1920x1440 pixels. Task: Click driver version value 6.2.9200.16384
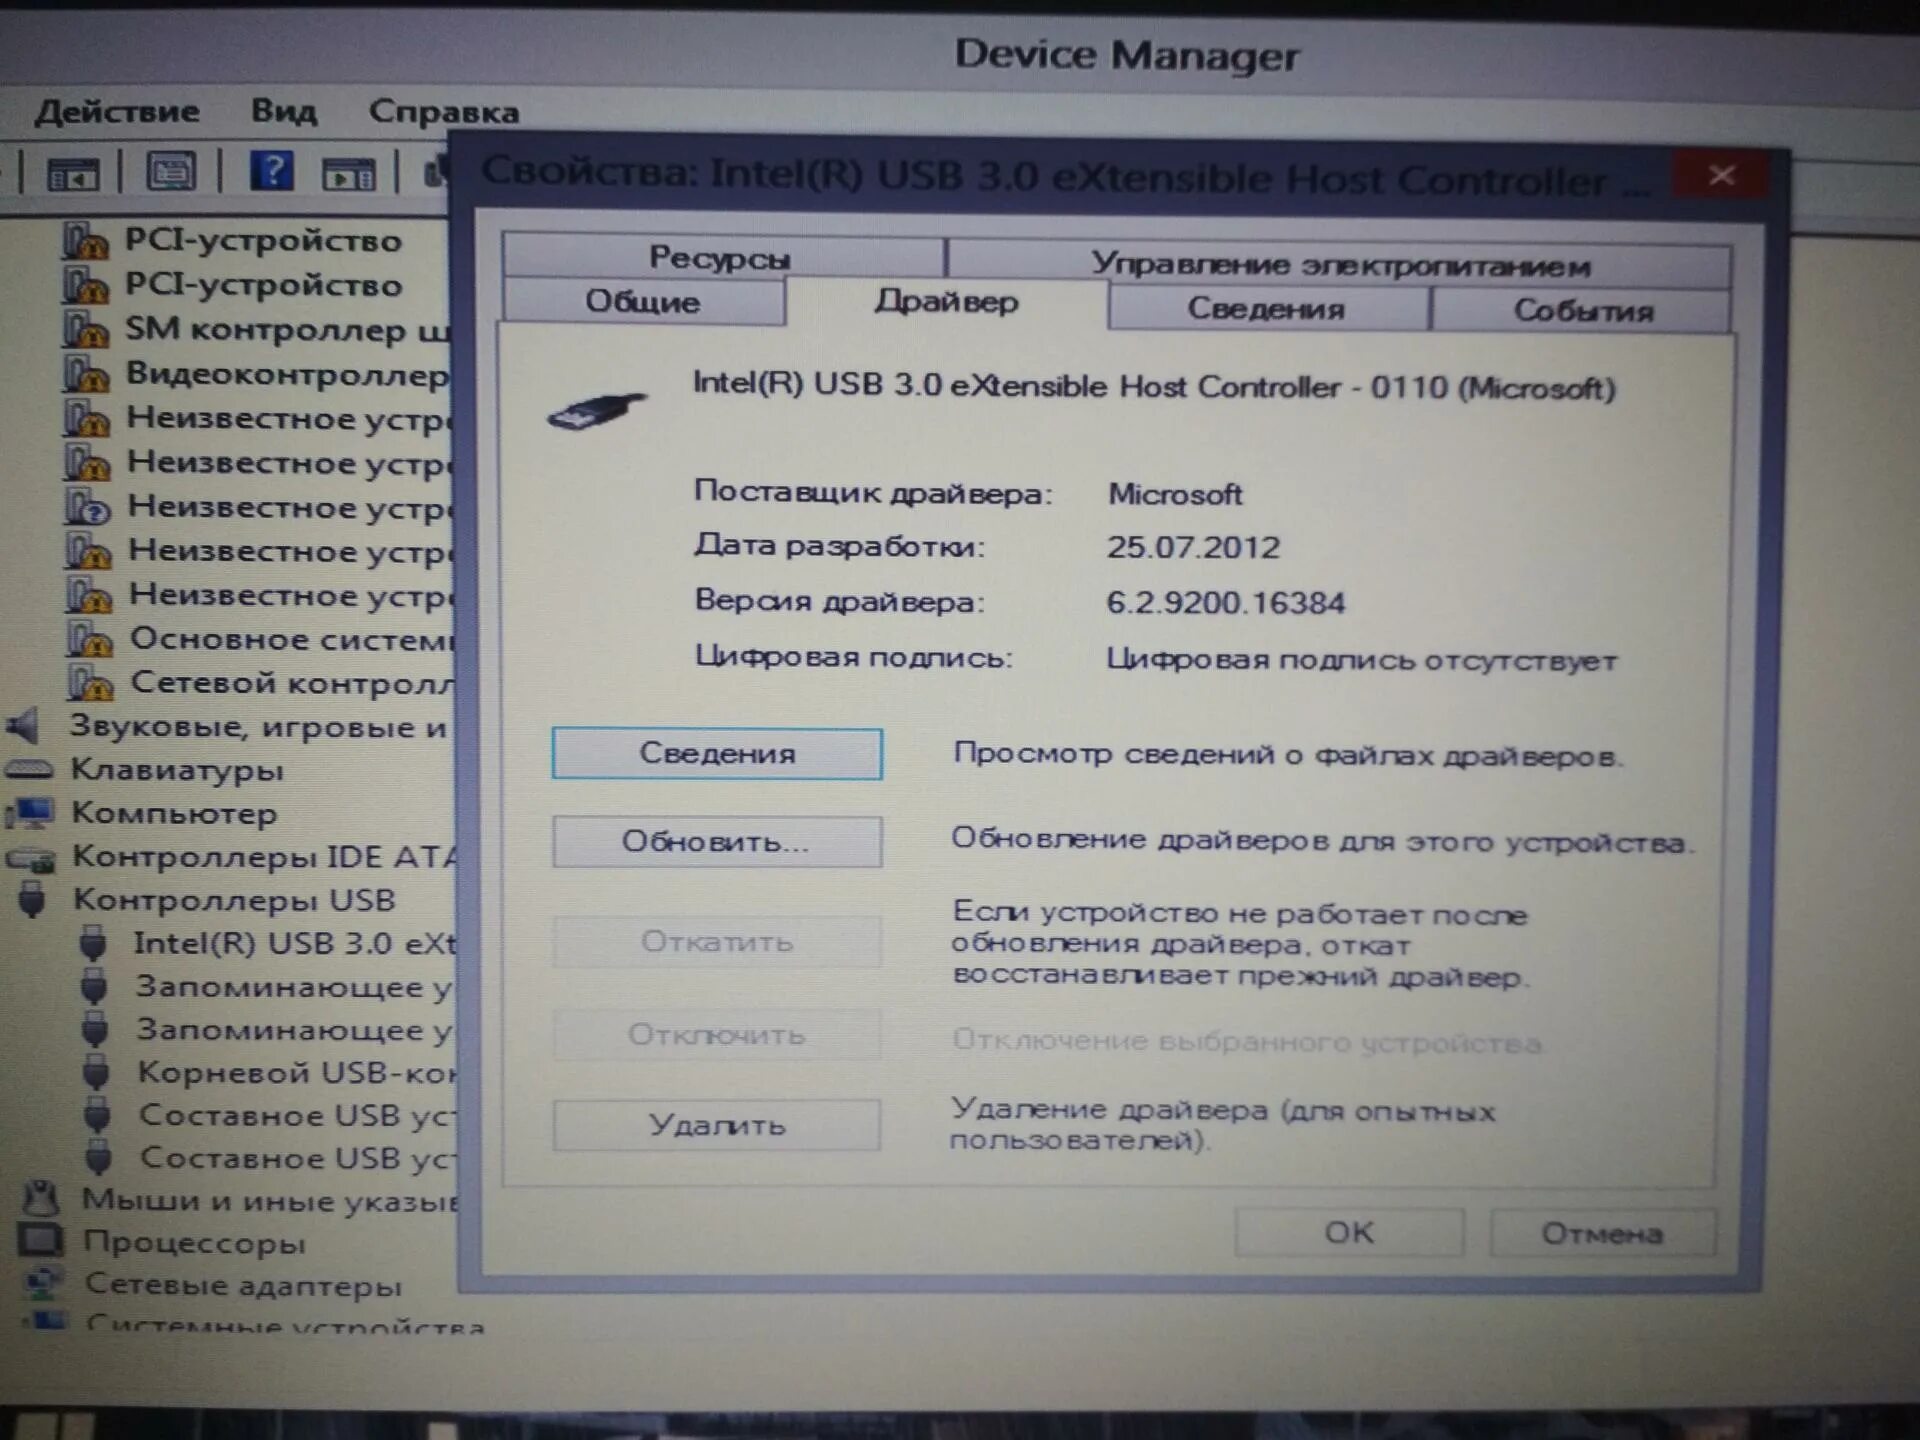(x=1225, y=603)
